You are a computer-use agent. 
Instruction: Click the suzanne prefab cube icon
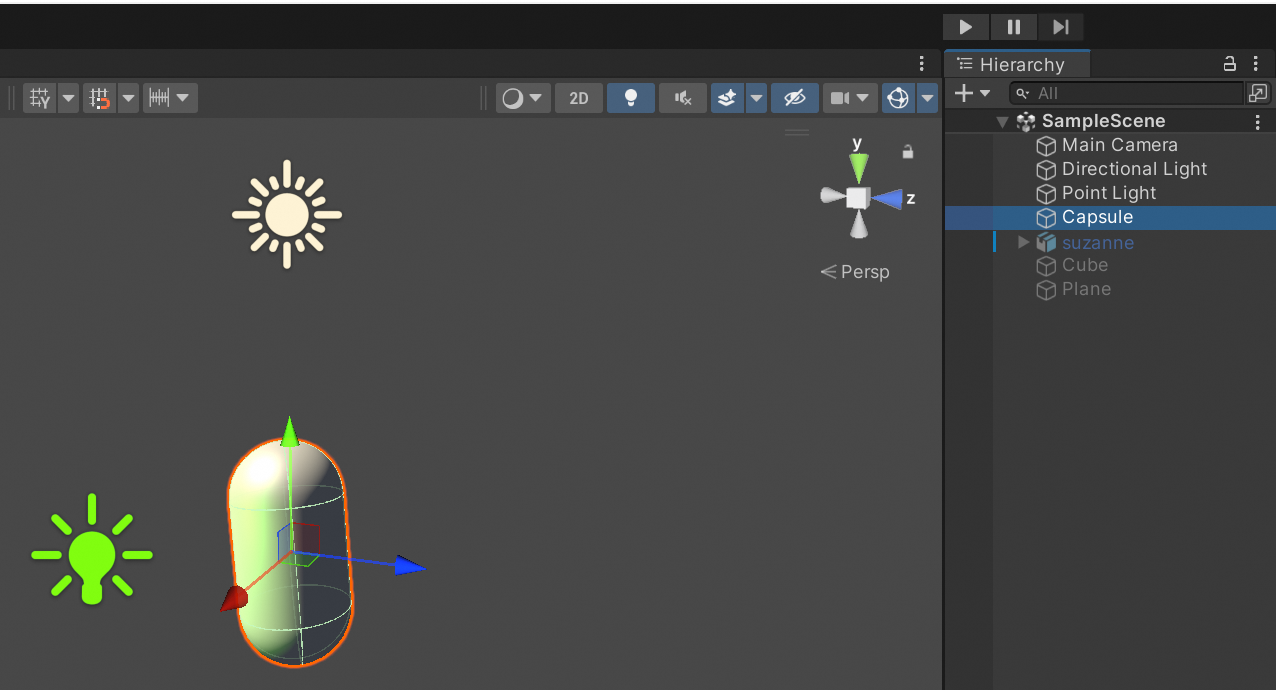1046,243
